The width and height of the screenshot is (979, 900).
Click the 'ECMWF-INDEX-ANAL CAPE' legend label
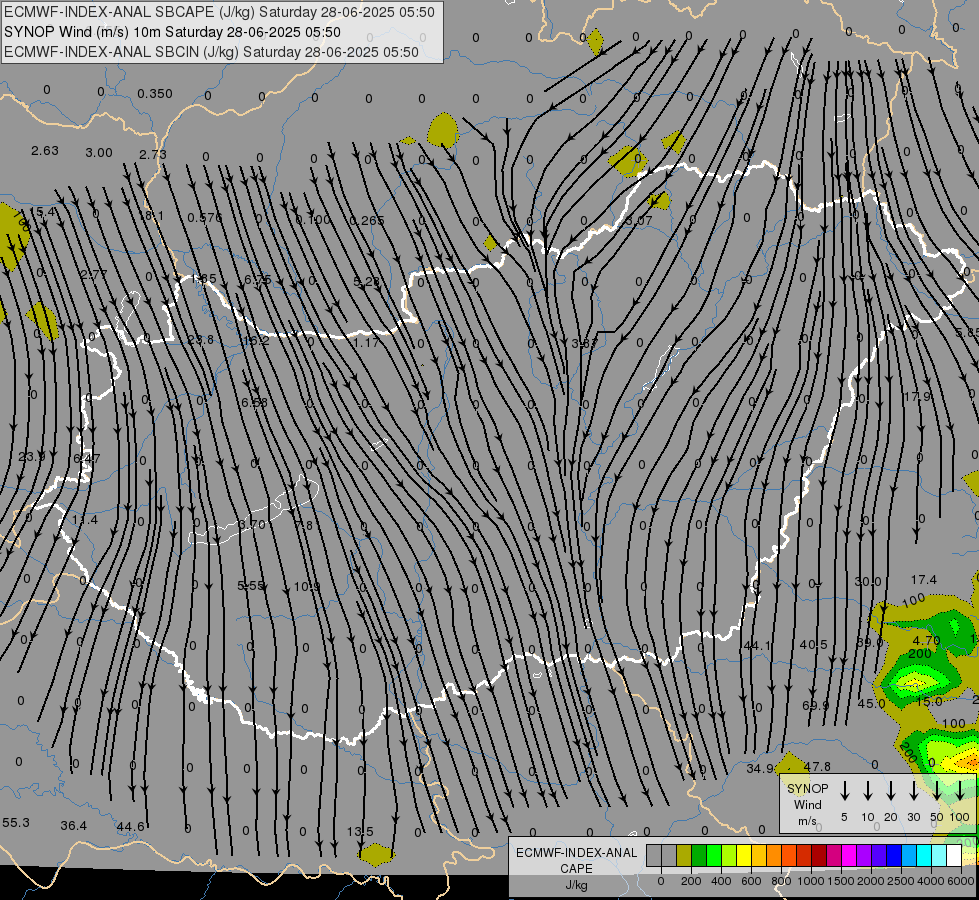[576, 861]
